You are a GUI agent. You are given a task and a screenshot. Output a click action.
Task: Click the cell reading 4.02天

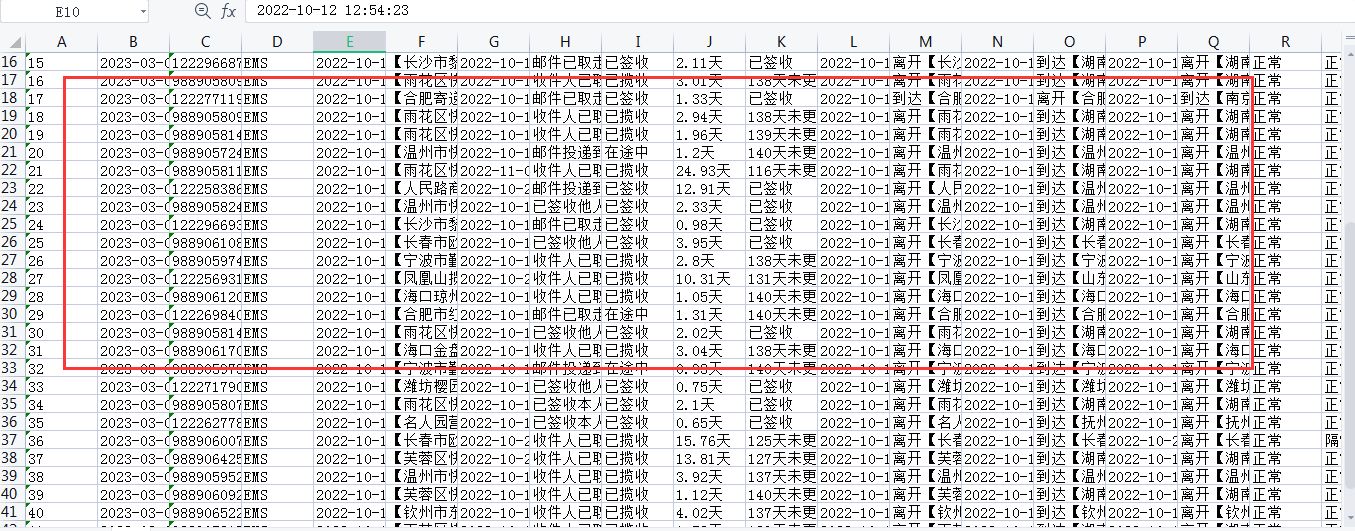pos(709,512)
